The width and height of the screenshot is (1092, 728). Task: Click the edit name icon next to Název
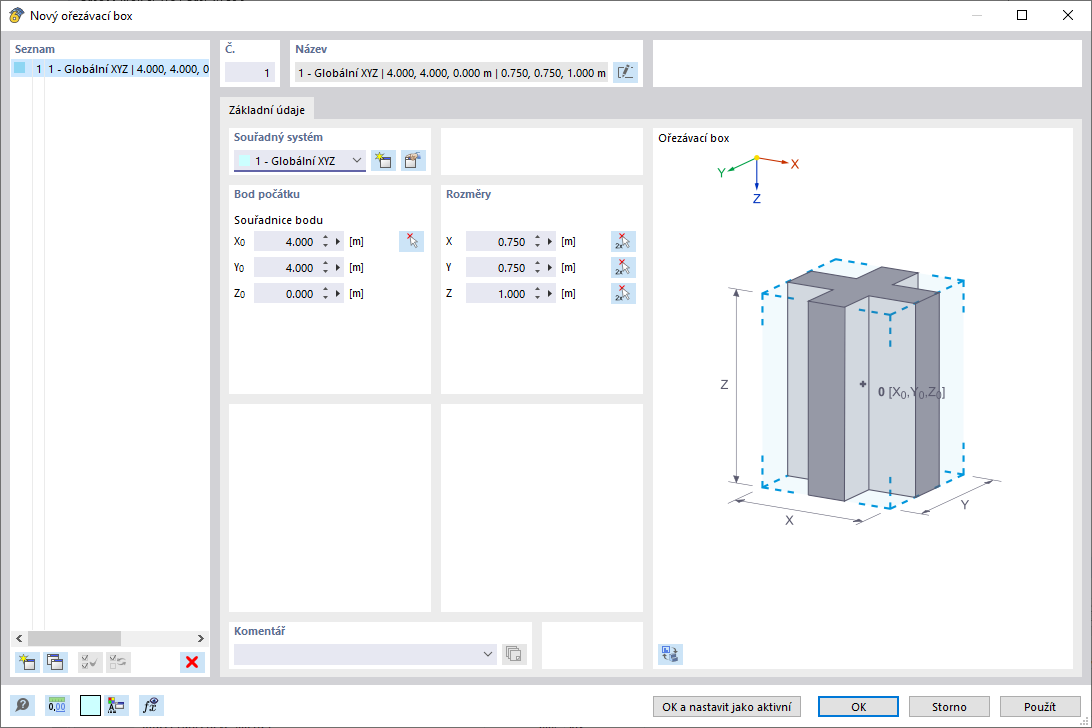pos(625,72)
